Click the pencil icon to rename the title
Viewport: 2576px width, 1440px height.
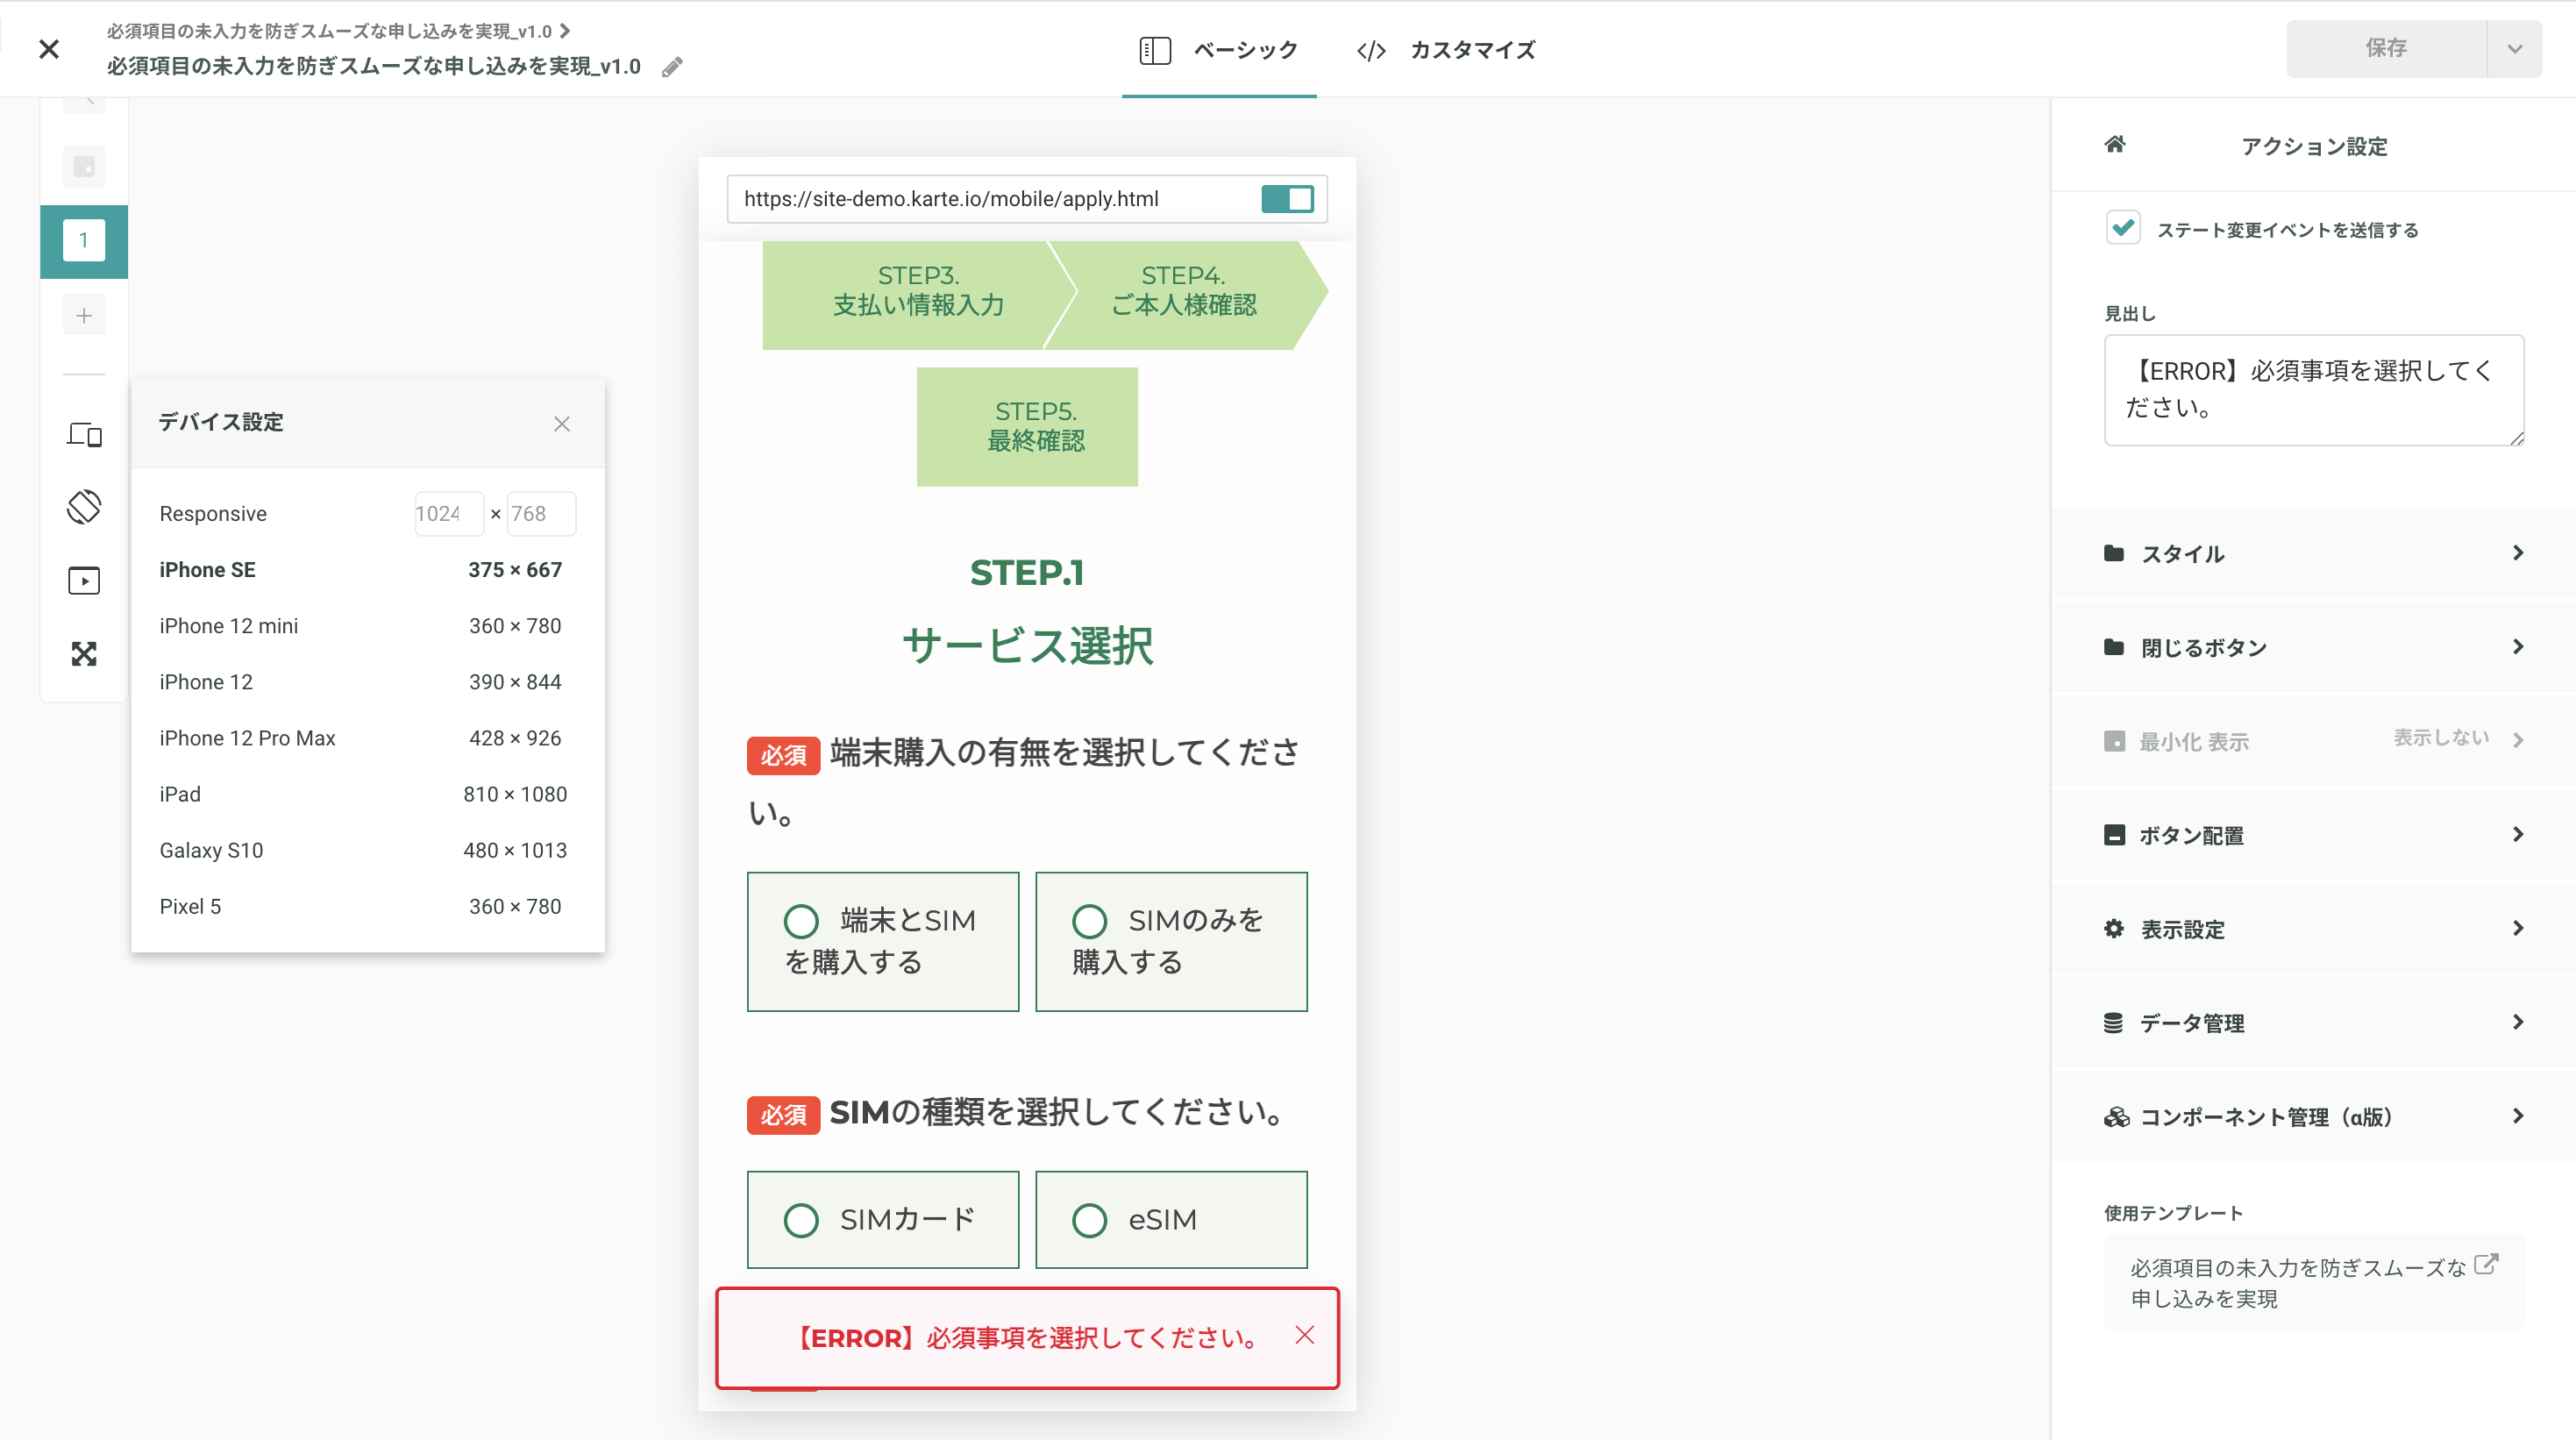click(672, 67)
